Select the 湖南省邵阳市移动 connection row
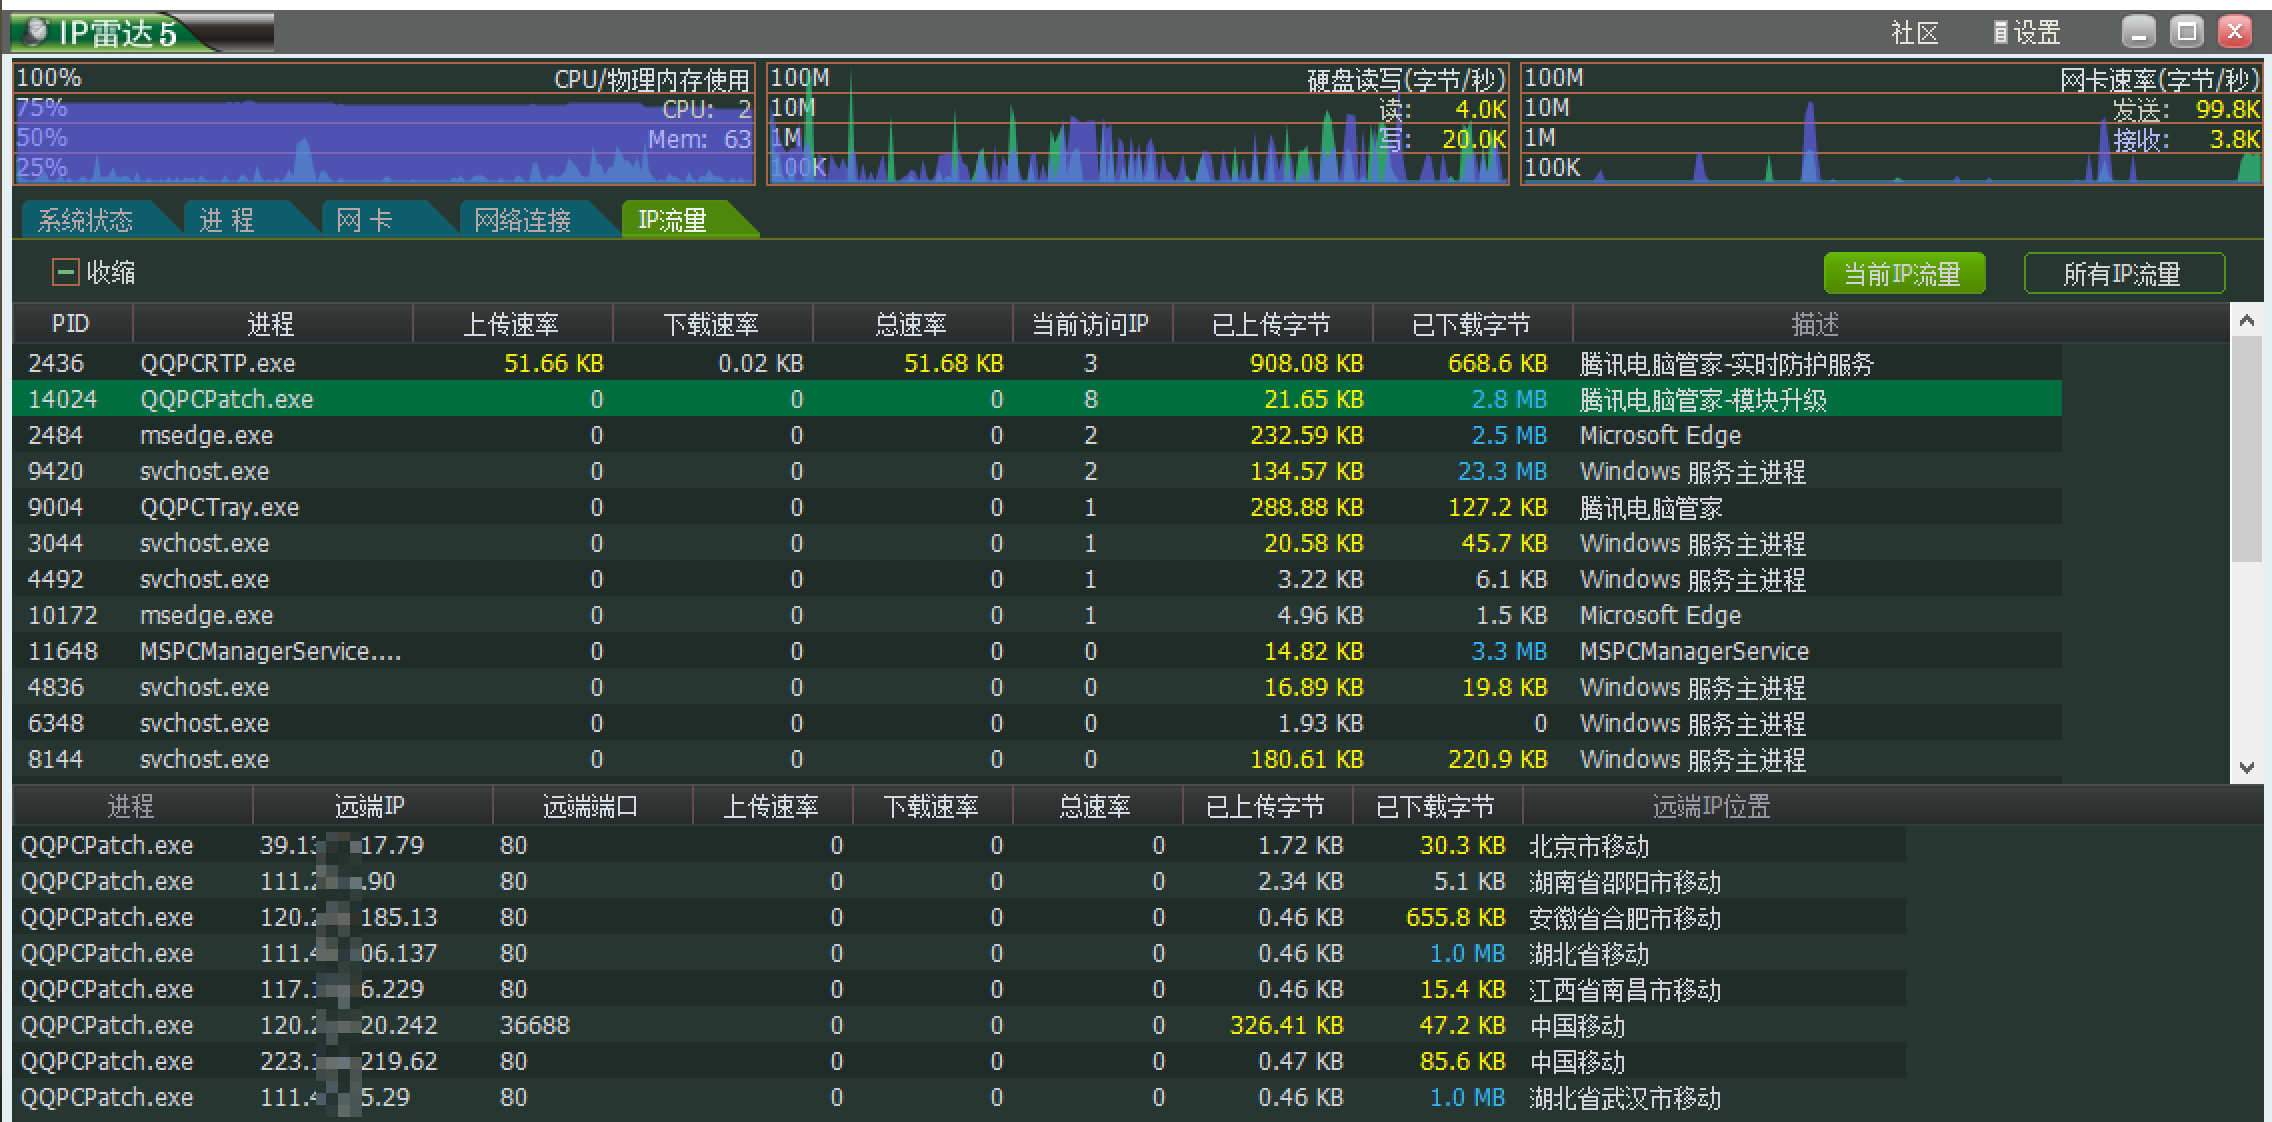The image size is (2272, 1122). [x=960, y=881]
